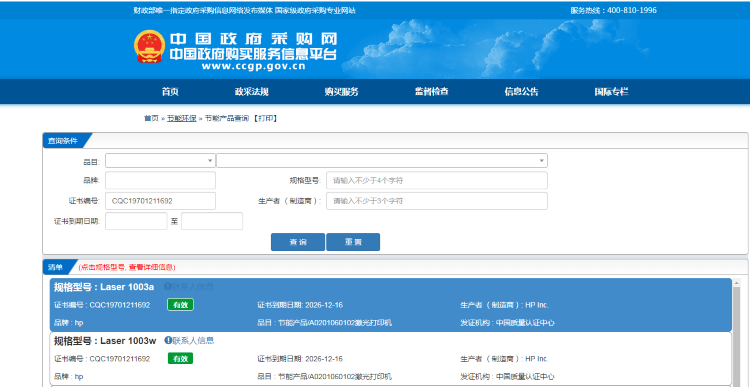Click the results list vertical scrollbar
Screen dimensions: 750x387
pos(737,332)
